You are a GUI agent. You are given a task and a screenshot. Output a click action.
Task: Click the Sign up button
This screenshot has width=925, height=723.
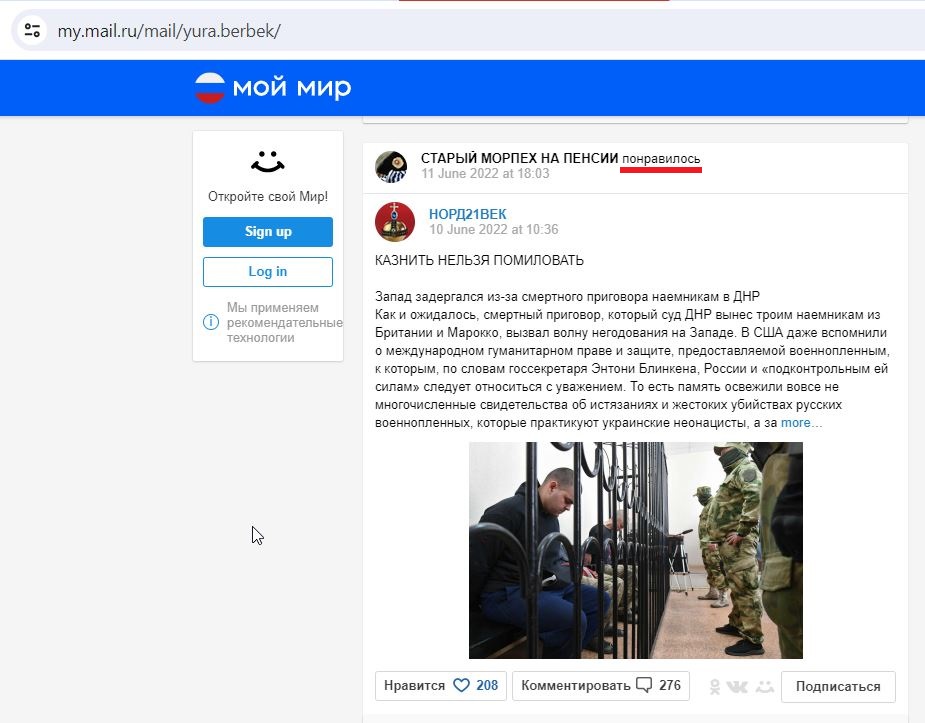pos(268,232)
